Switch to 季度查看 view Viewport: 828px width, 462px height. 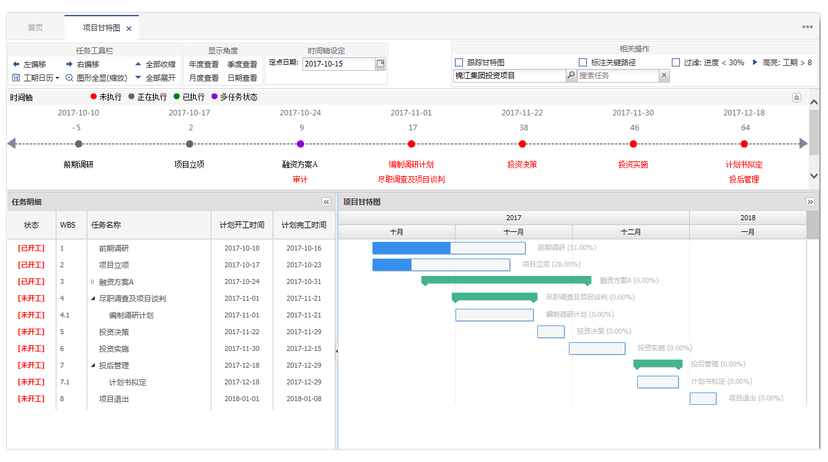pyautogui.click(x=242, y=64)
